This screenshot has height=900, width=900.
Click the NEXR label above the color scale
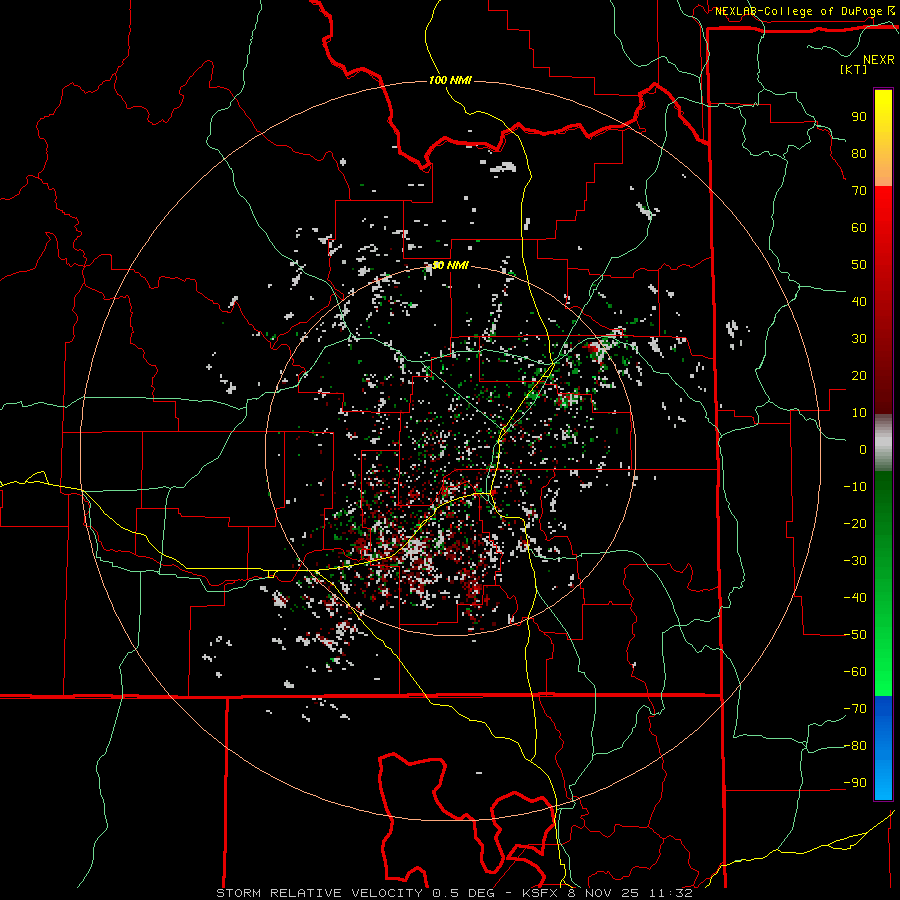click(x=879, y=60)
